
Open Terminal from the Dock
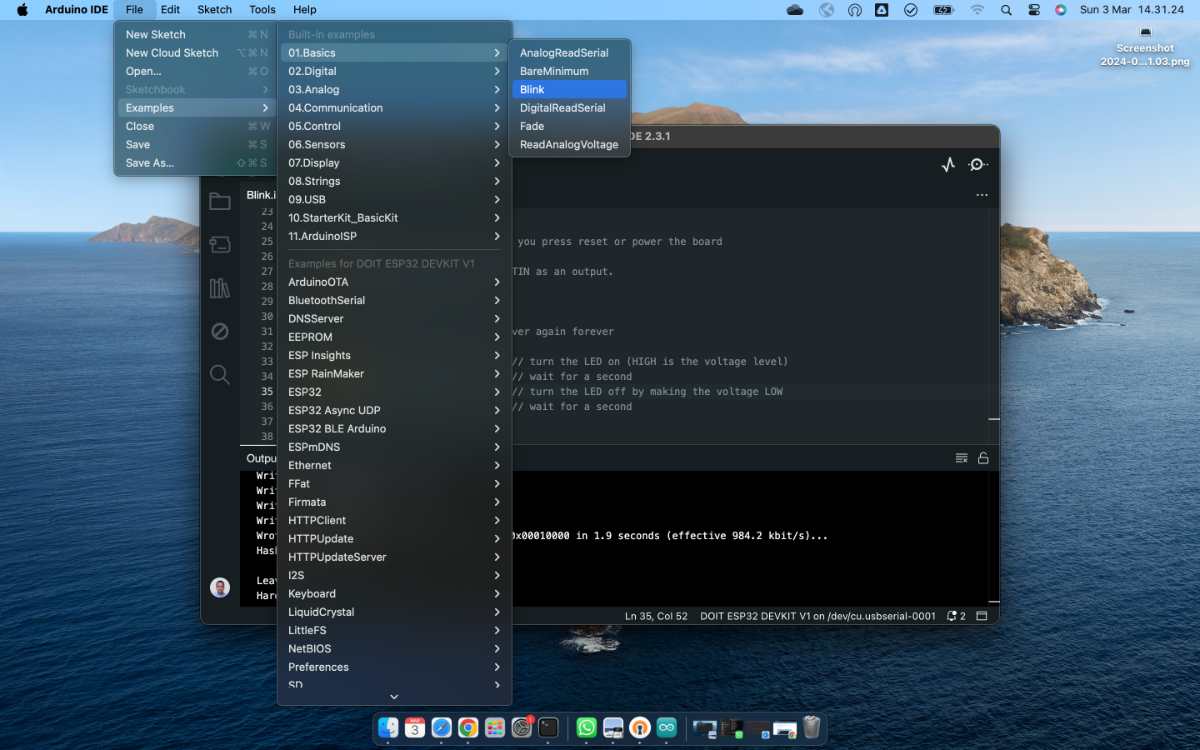pos(548,728)
